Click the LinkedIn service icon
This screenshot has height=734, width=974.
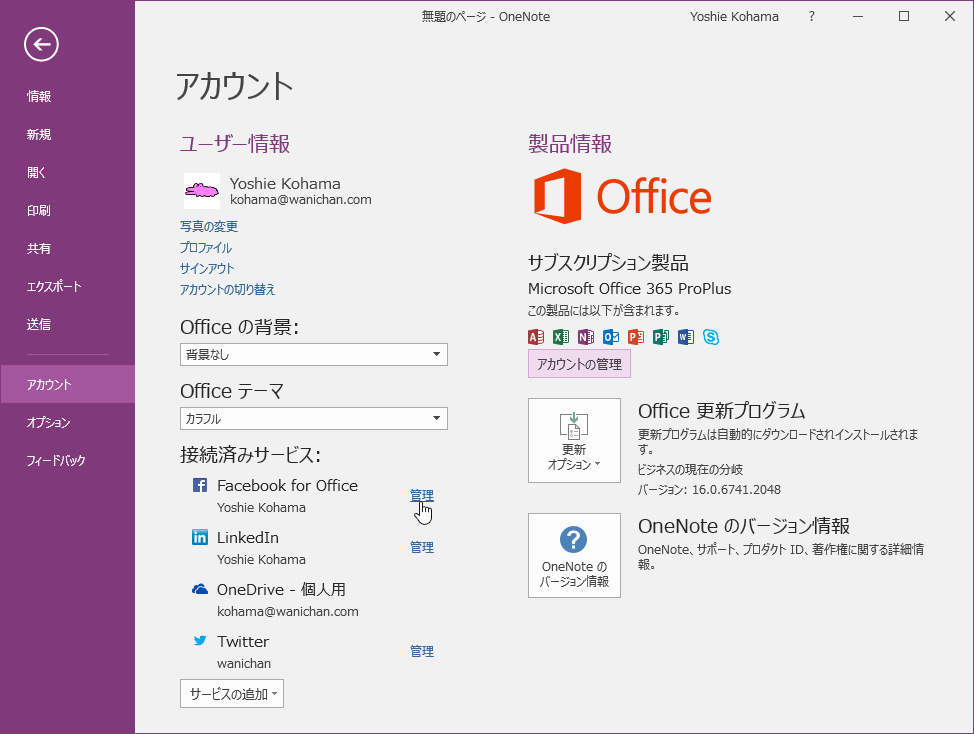point(200,537)
